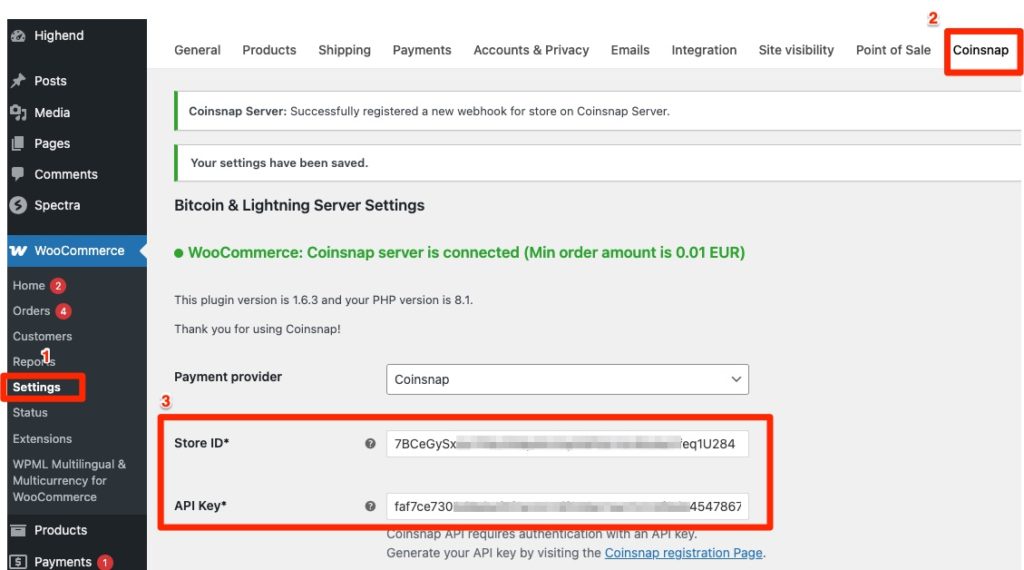Click the Media icon in sidebar
The image size is (1024, 570).
click(x=18, y=112)
